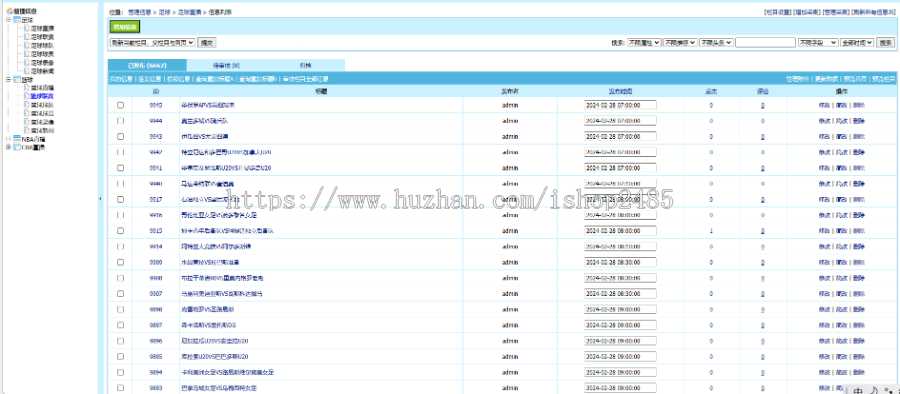Check the box for row ID 9898
The width and height of the screenshot is (900, 394).
121,309
